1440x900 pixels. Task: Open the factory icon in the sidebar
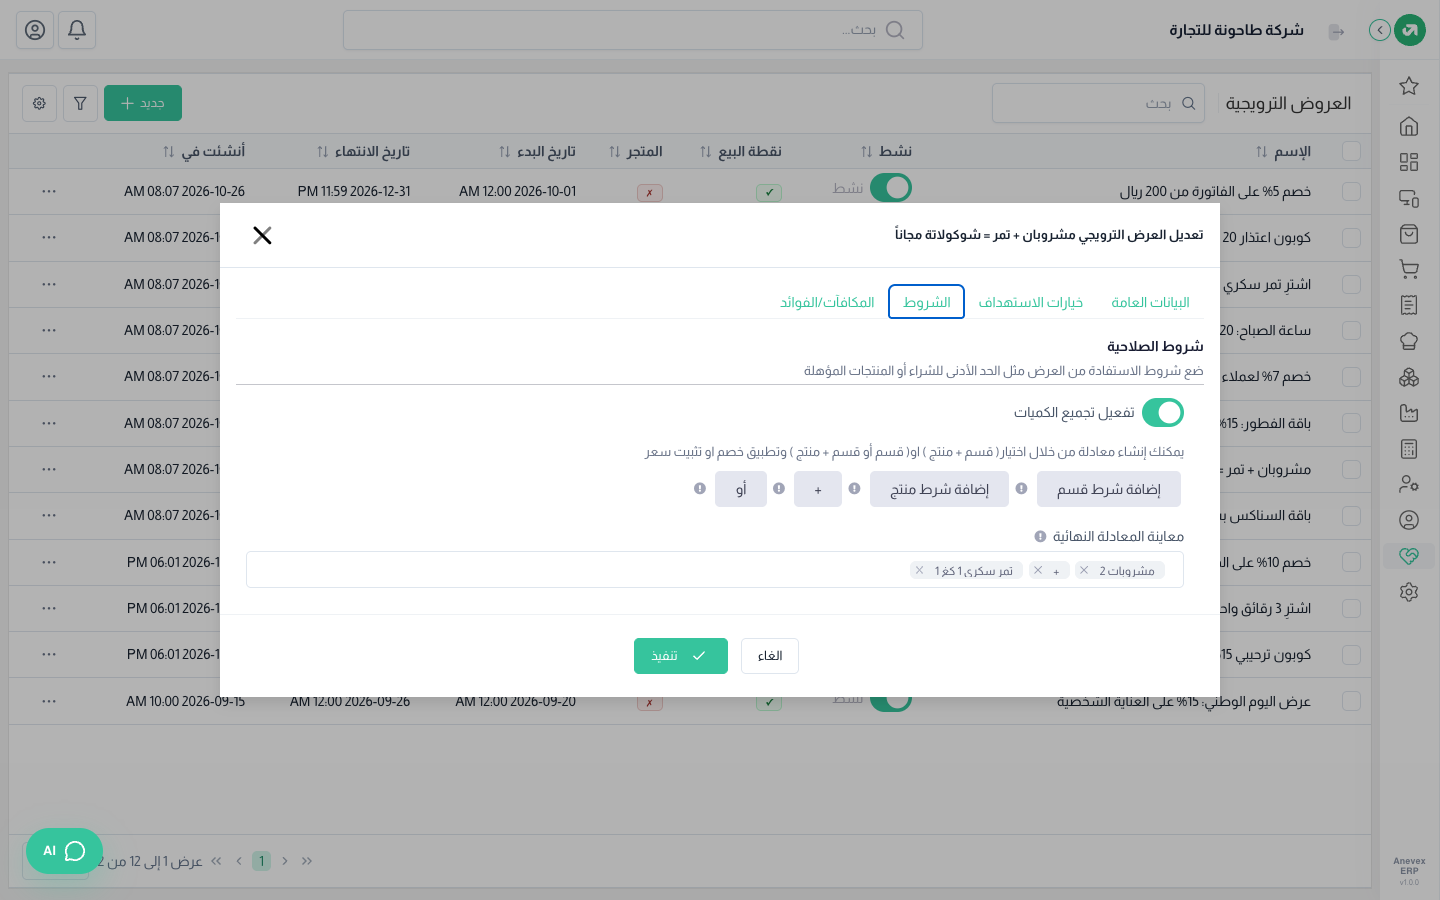(x=1409, y=413)
